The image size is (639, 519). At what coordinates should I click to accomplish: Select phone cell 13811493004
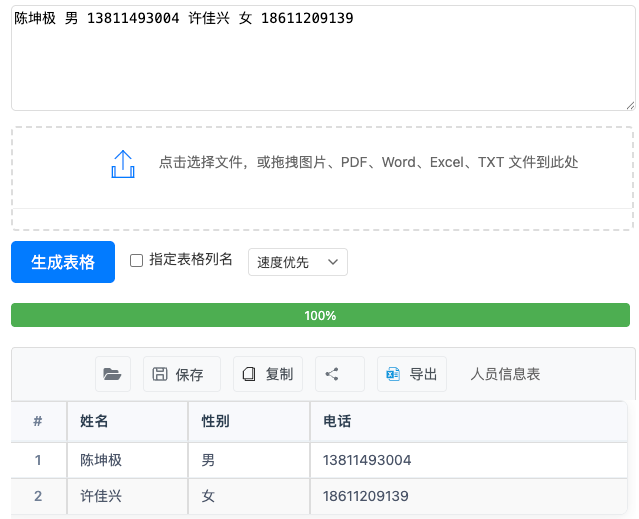469,460
